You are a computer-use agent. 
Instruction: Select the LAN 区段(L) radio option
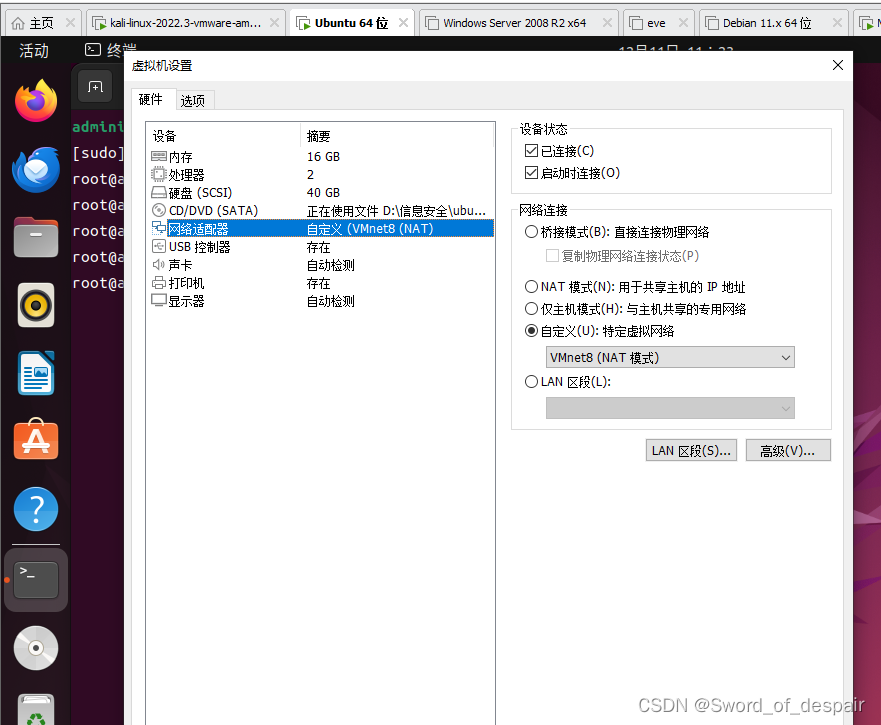pos(531,382)
